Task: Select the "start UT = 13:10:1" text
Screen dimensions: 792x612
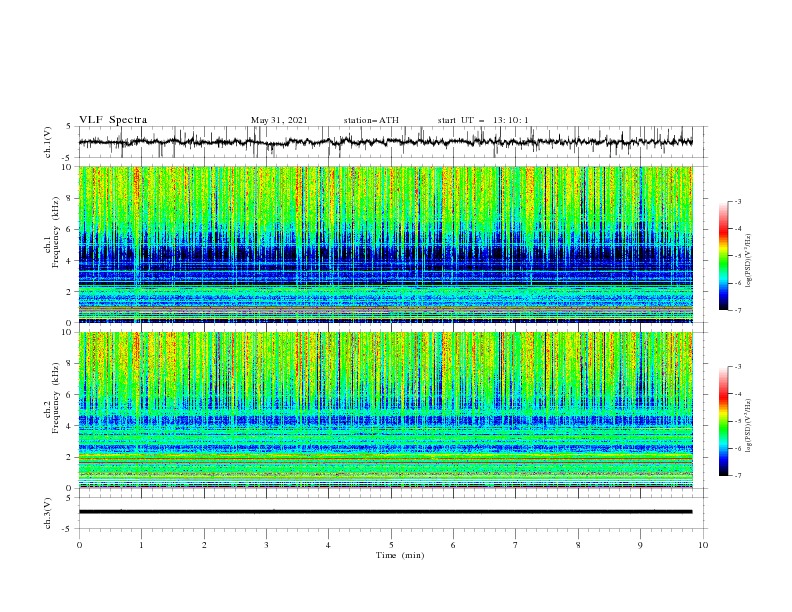Action: pos(483,120)
